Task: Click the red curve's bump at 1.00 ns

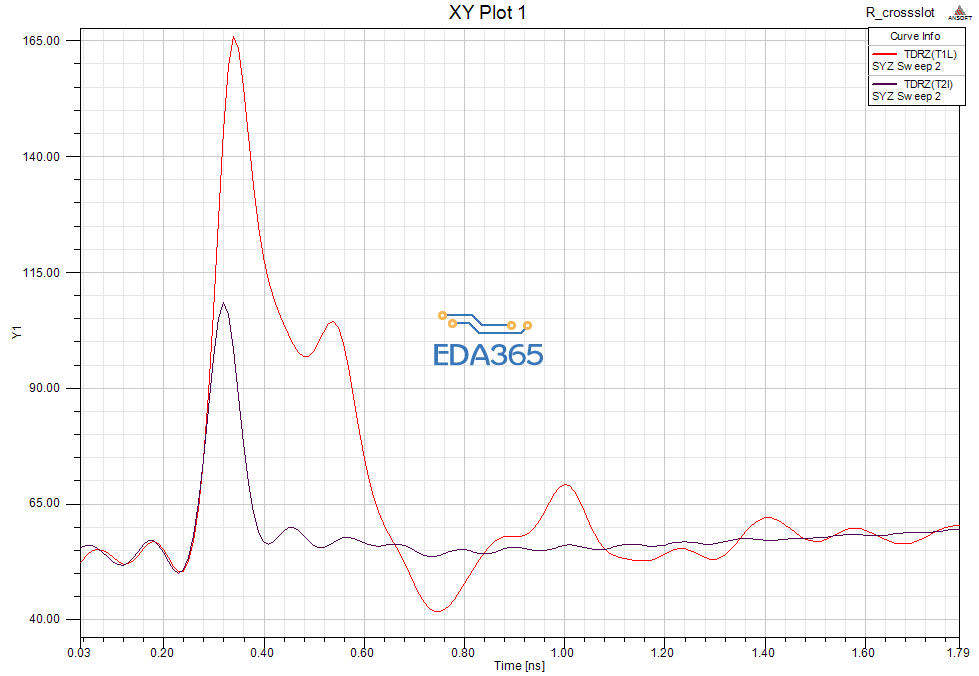Action: tap(565, 484)
